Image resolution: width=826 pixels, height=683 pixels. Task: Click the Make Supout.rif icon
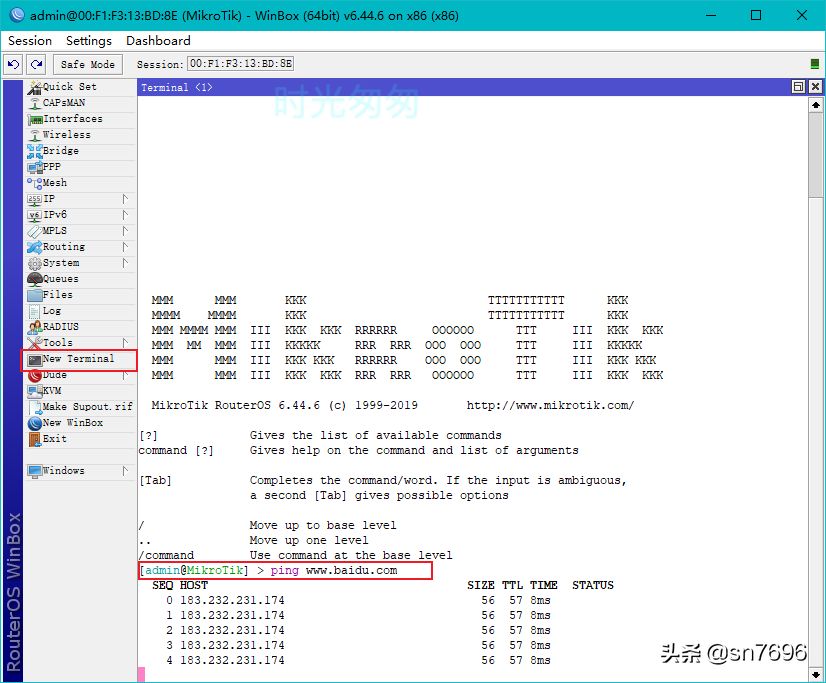coord(35,407)
